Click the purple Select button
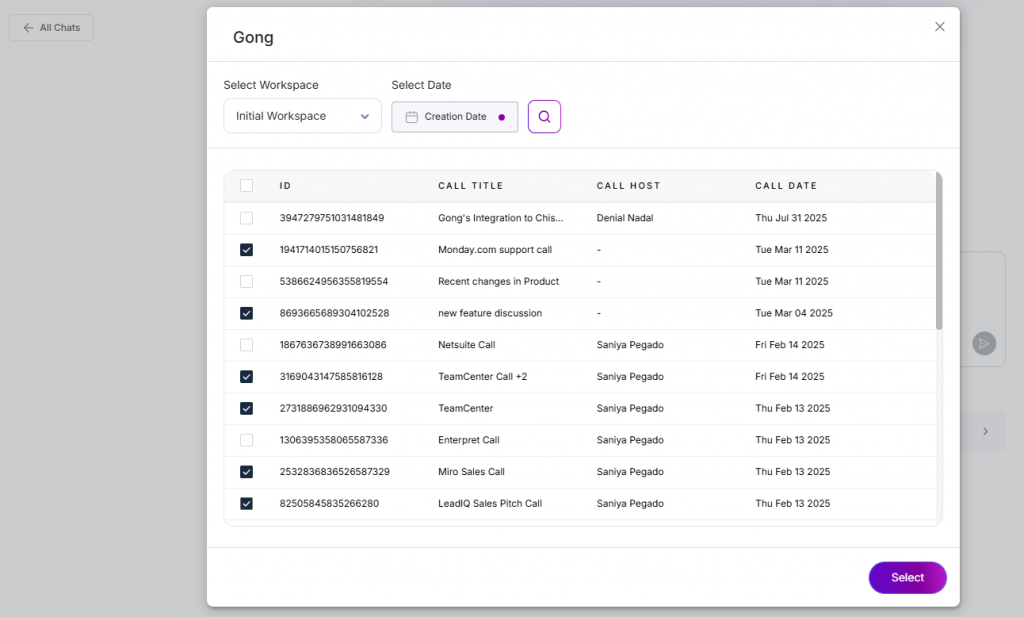 pyautogui.click(x=907, y=577)
